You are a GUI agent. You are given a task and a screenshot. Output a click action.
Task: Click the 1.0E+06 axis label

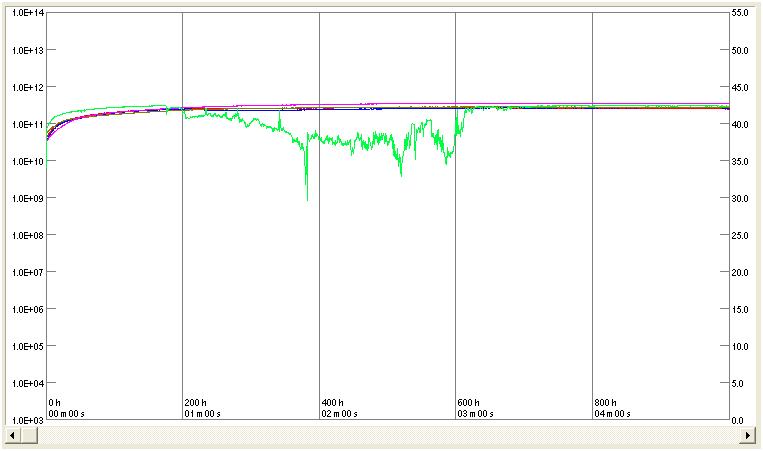[x=28, y=309]
